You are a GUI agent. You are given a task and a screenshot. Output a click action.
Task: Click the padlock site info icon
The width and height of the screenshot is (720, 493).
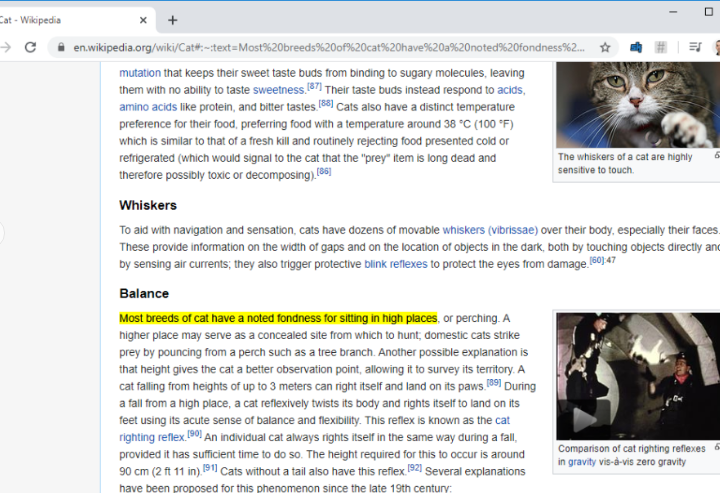coord(61,47)
